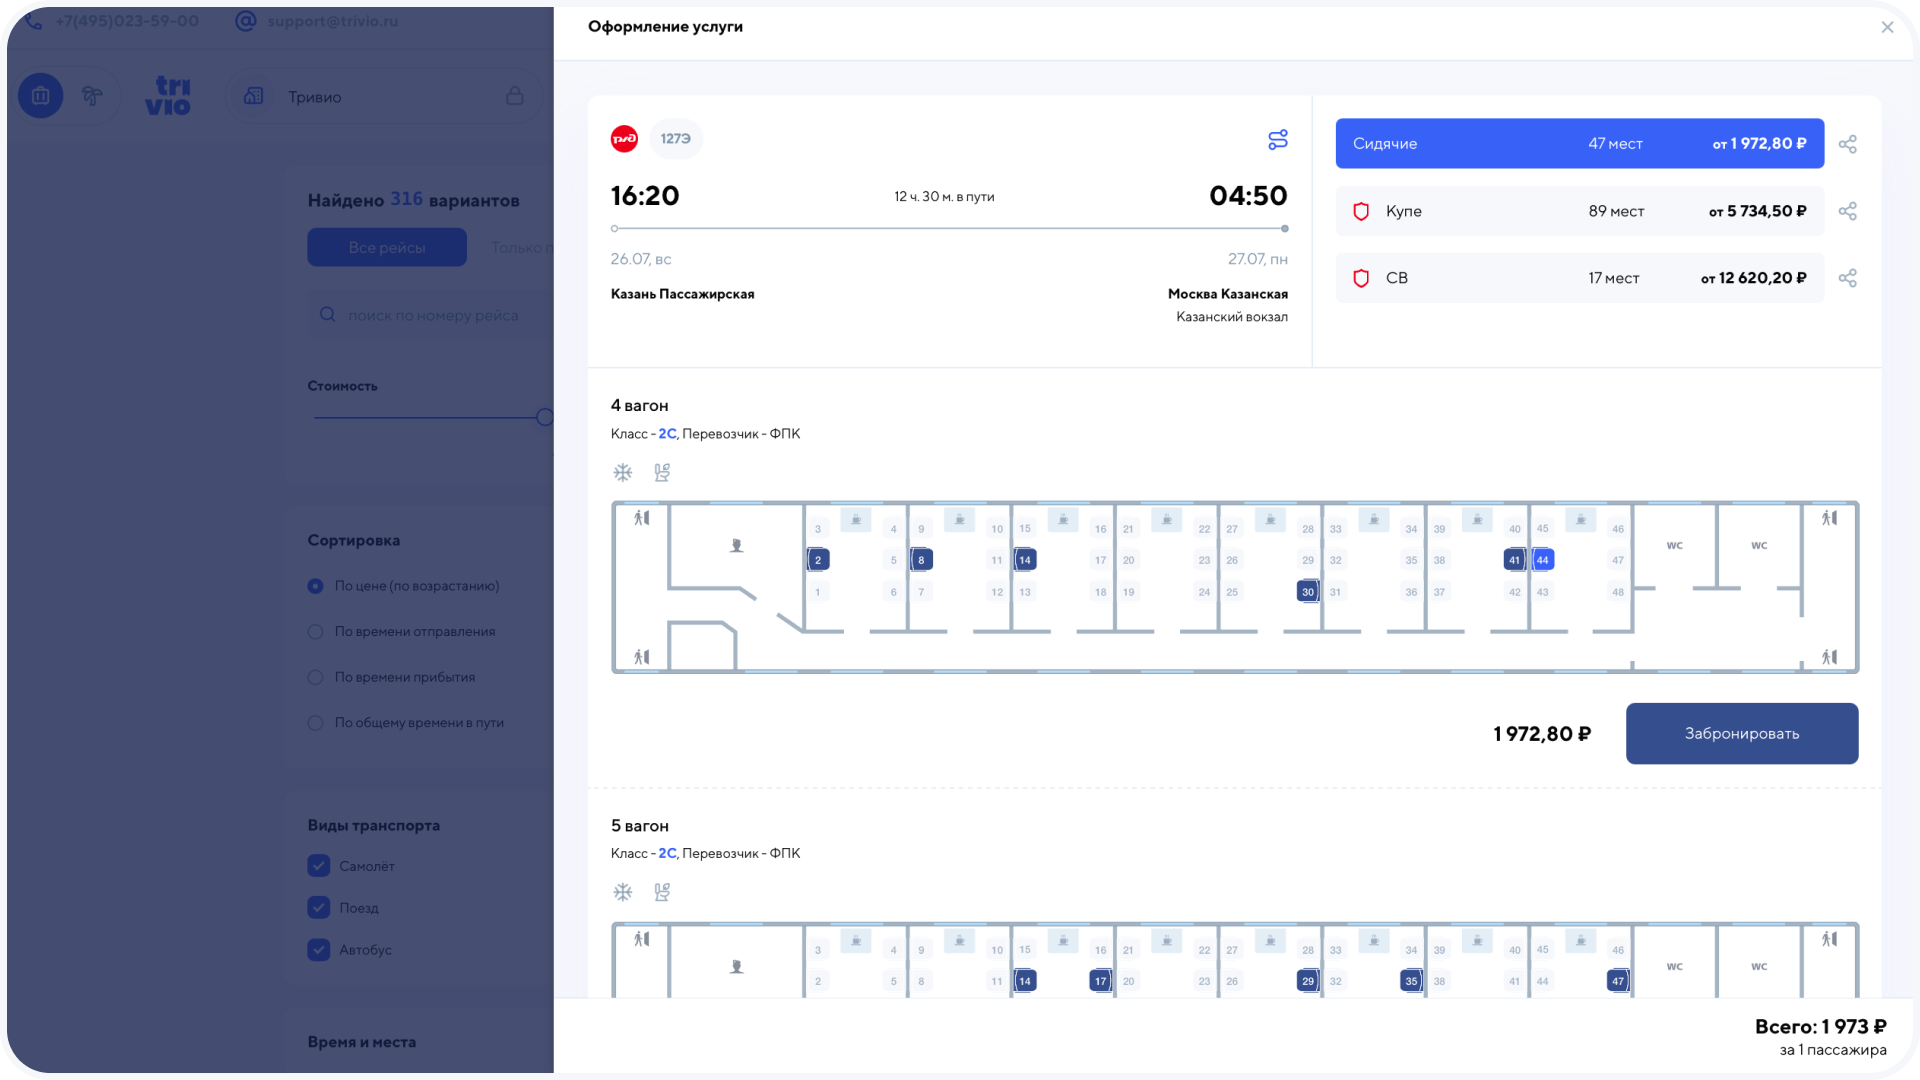Click the air conditioning snowflake icon in 5 вагон

coord(622,892)
